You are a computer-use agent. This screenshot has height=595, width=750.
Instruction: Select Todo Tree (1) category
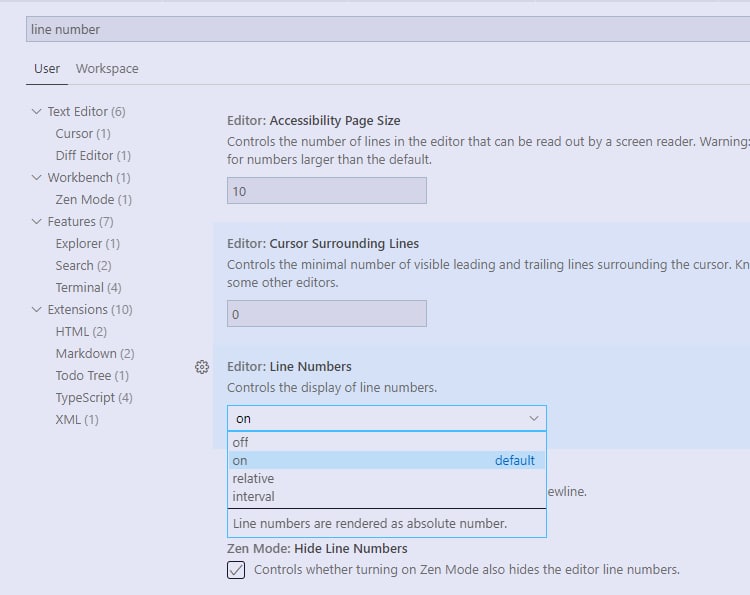click(92, 375)
